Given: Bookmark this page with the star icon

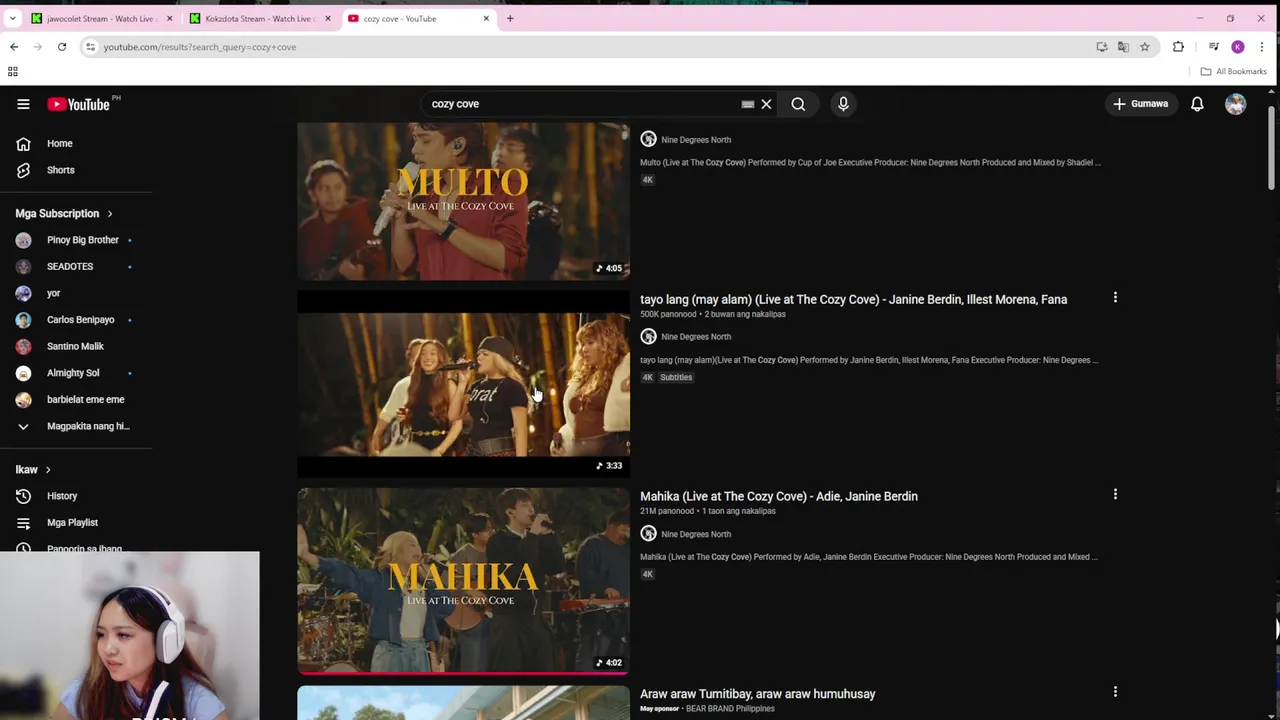Looking at the screenshot, I should [1145, 47].
